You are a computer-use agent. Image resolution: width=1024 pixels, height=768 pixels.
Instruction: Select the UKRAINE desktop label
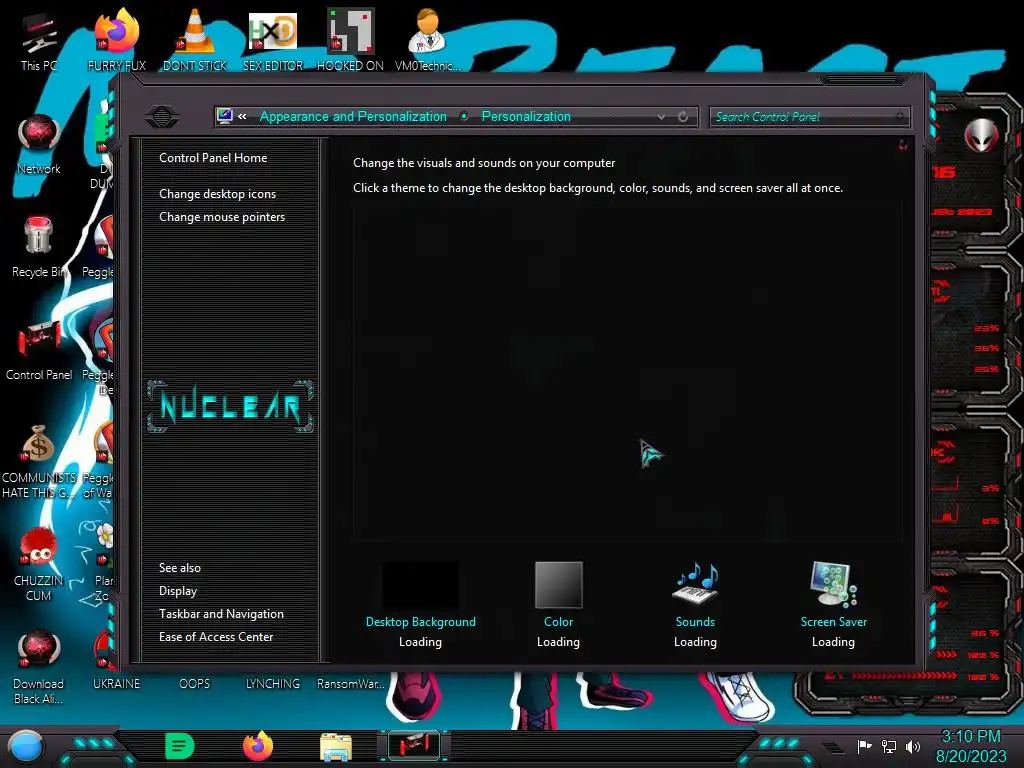[116, 684]
